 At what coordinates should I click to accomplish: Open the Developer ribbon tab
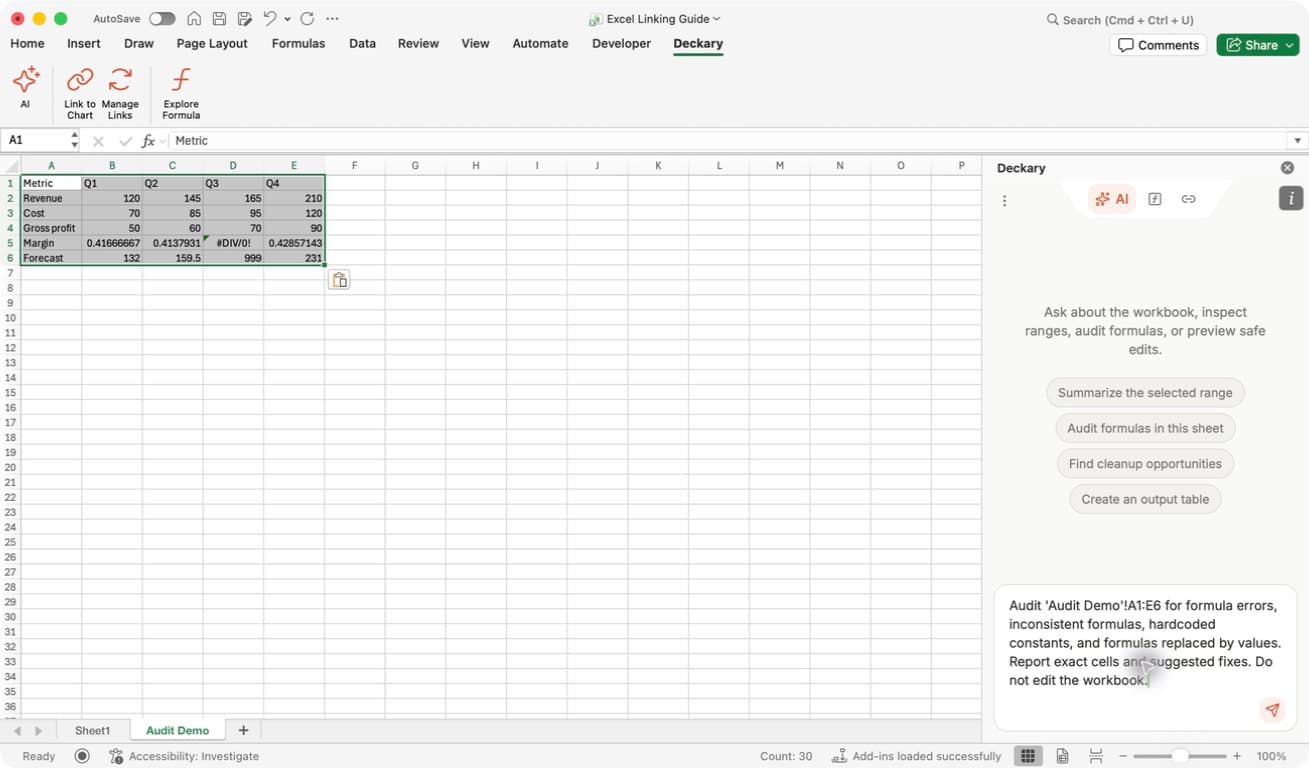click(x=621, y=44)
